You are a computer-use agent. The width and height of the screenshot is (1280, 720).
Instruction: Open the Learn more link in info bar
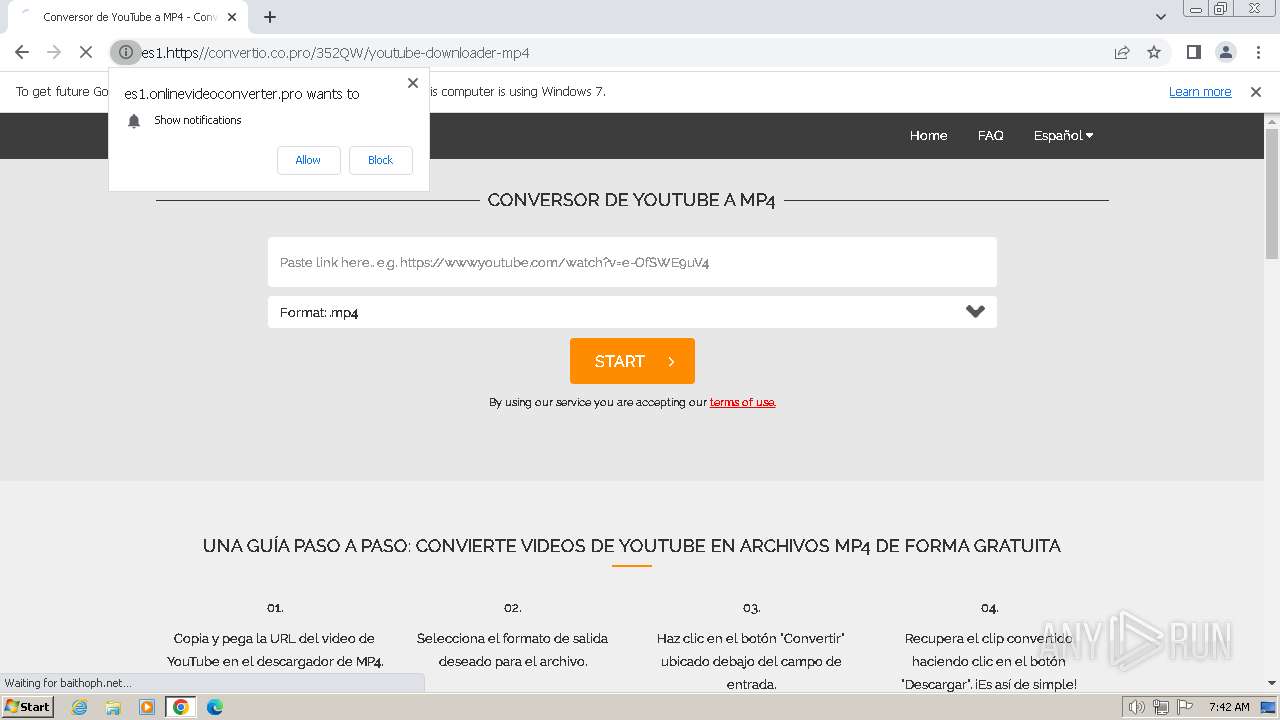[1200, 91]
